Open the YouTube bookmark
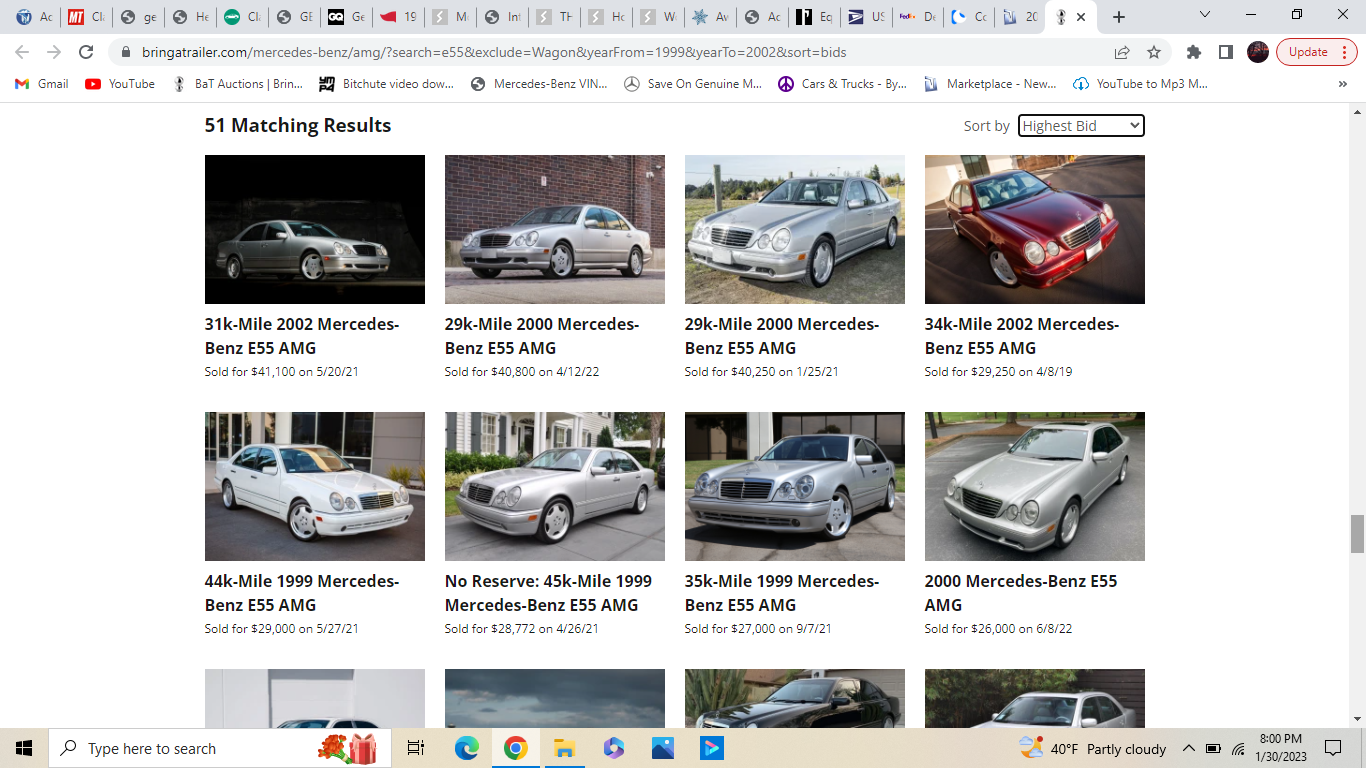 [120, 84]
